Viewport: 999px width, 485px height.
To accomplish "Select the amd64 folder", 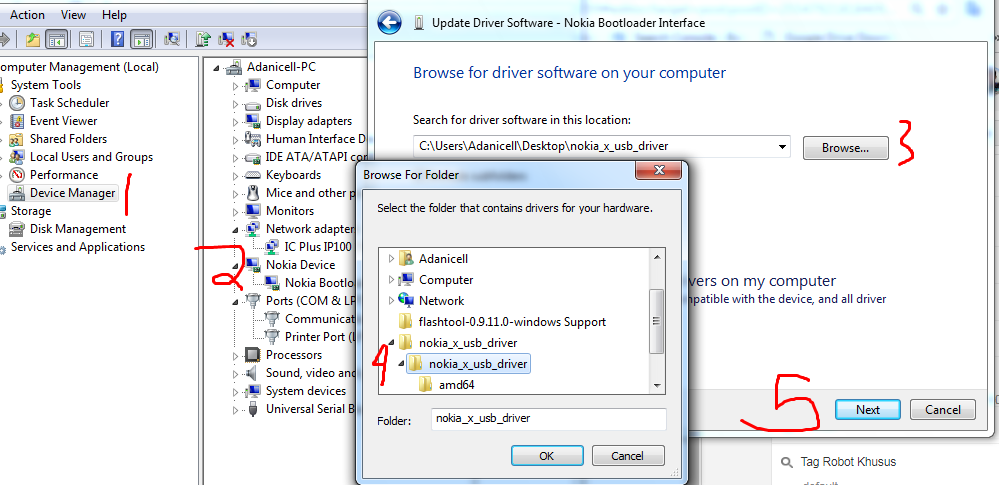I will (x=456, y=384).
